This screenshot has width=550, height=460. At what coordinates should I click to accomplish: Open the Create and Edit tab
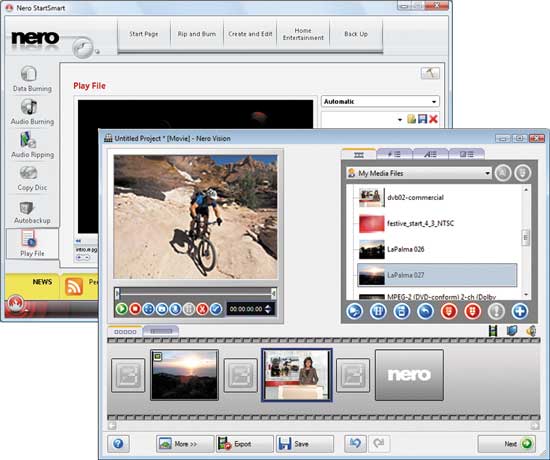click(250, 34)
